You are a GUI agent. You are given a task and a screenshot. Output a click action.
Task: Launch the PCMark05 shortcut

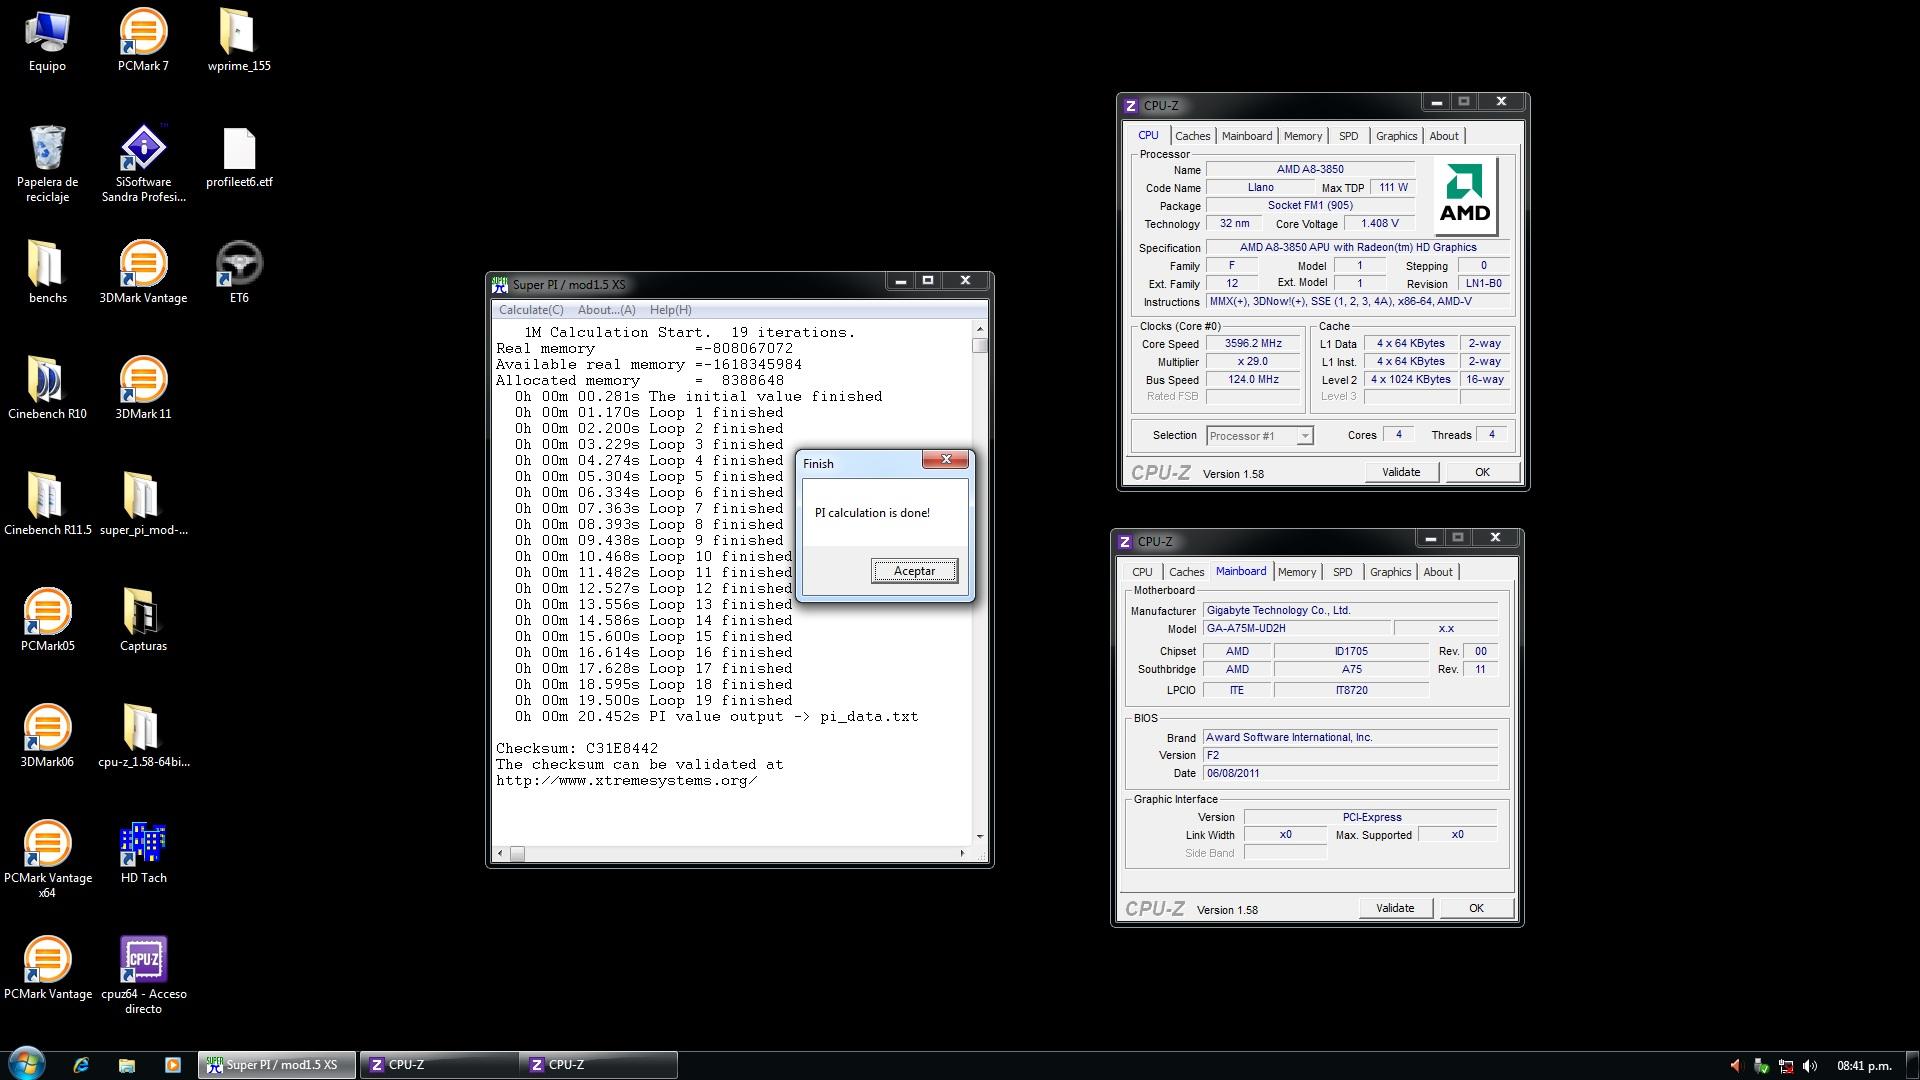pyautogui.click(x=47, y=620)
